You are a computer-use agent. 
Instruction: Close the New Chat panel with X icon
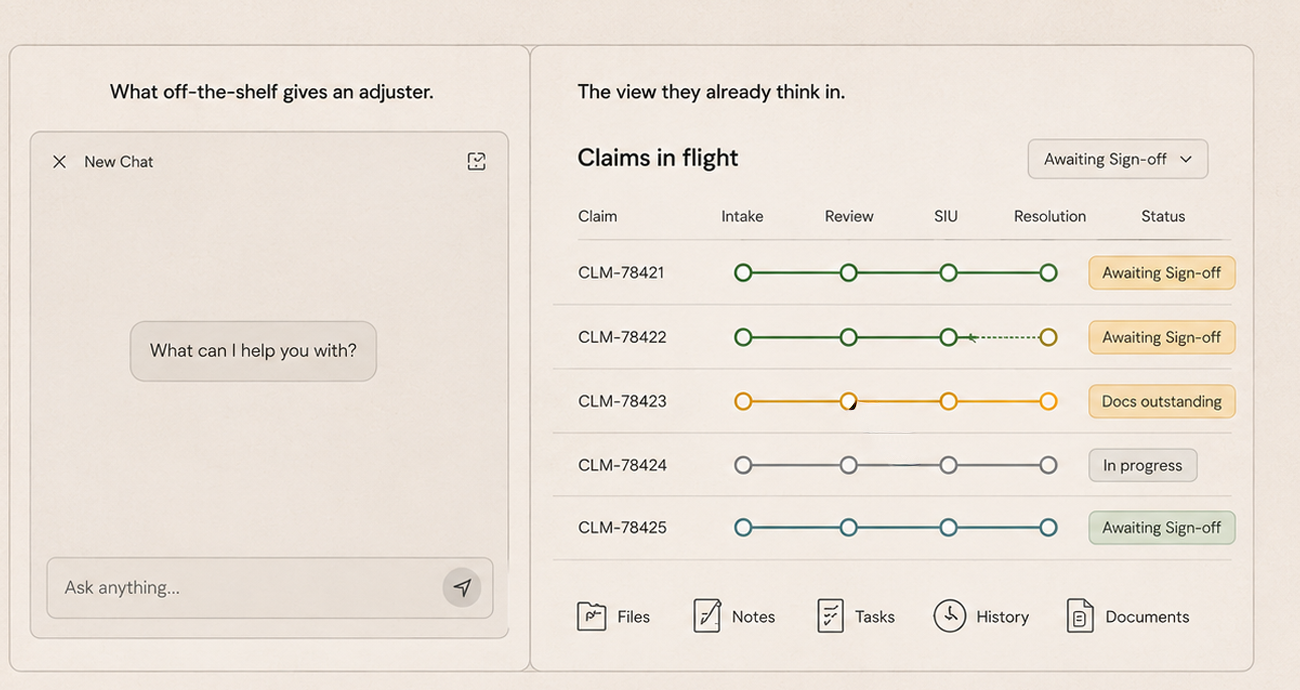click(x=60, y=162)
